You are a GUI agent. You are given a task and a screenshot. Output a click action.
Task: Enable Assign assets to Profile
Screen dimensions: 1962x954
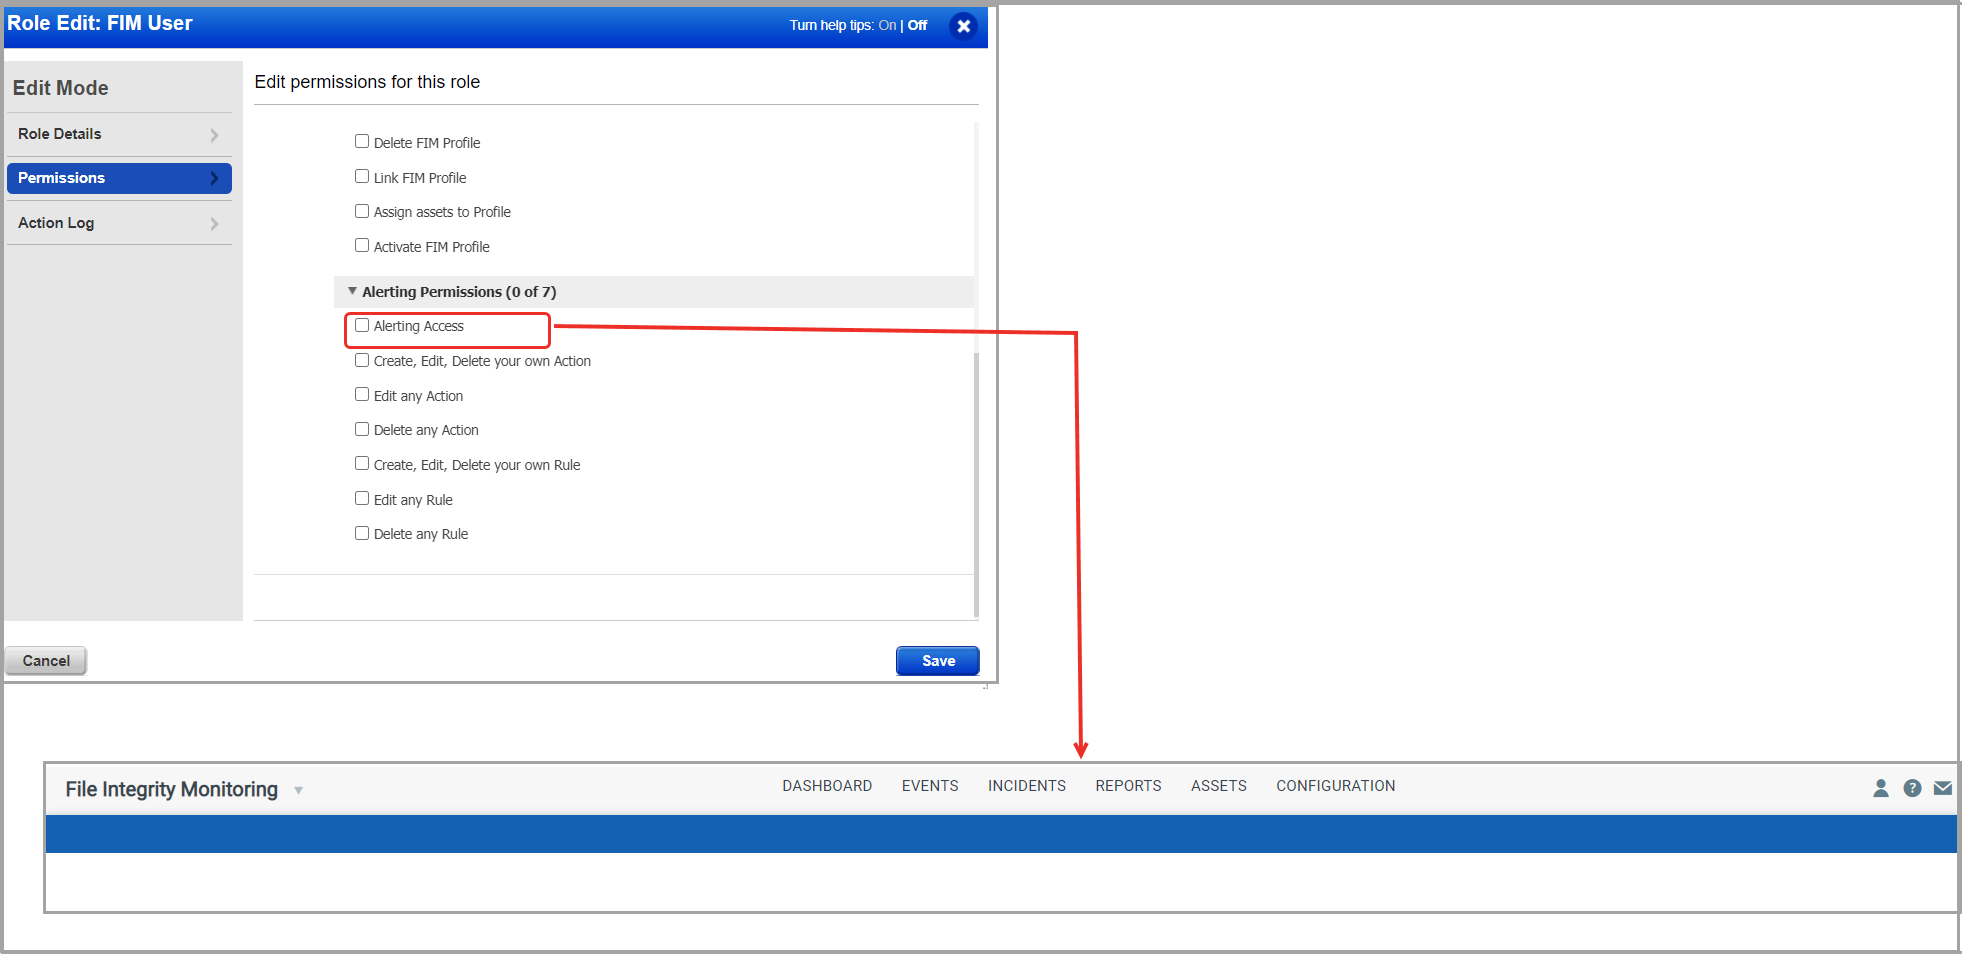click(x=362, y=211)
